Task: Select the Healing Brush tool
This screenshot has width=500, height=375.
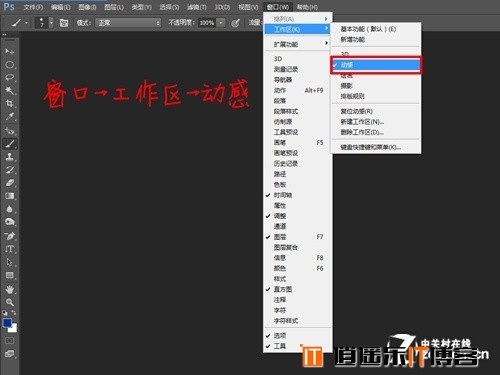Action: coord(10,130)
